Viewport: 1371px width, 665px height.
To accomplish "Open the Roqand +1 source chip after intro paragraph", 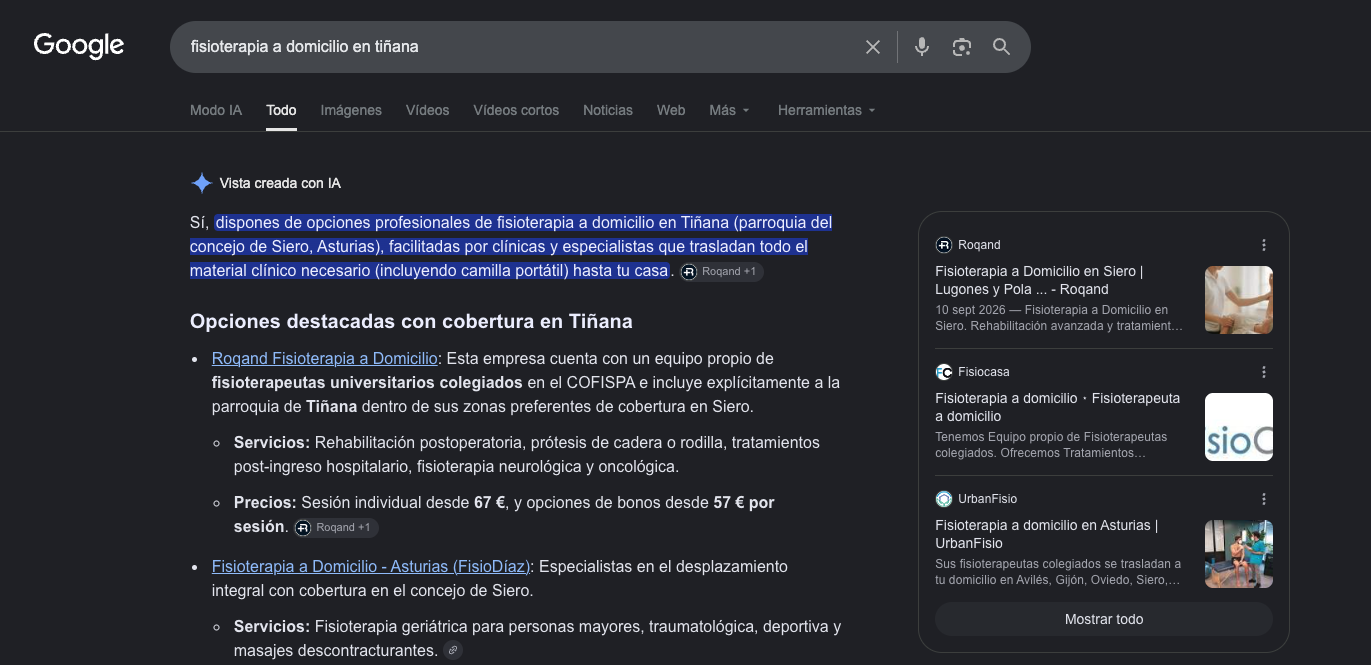I will [722, 271].
